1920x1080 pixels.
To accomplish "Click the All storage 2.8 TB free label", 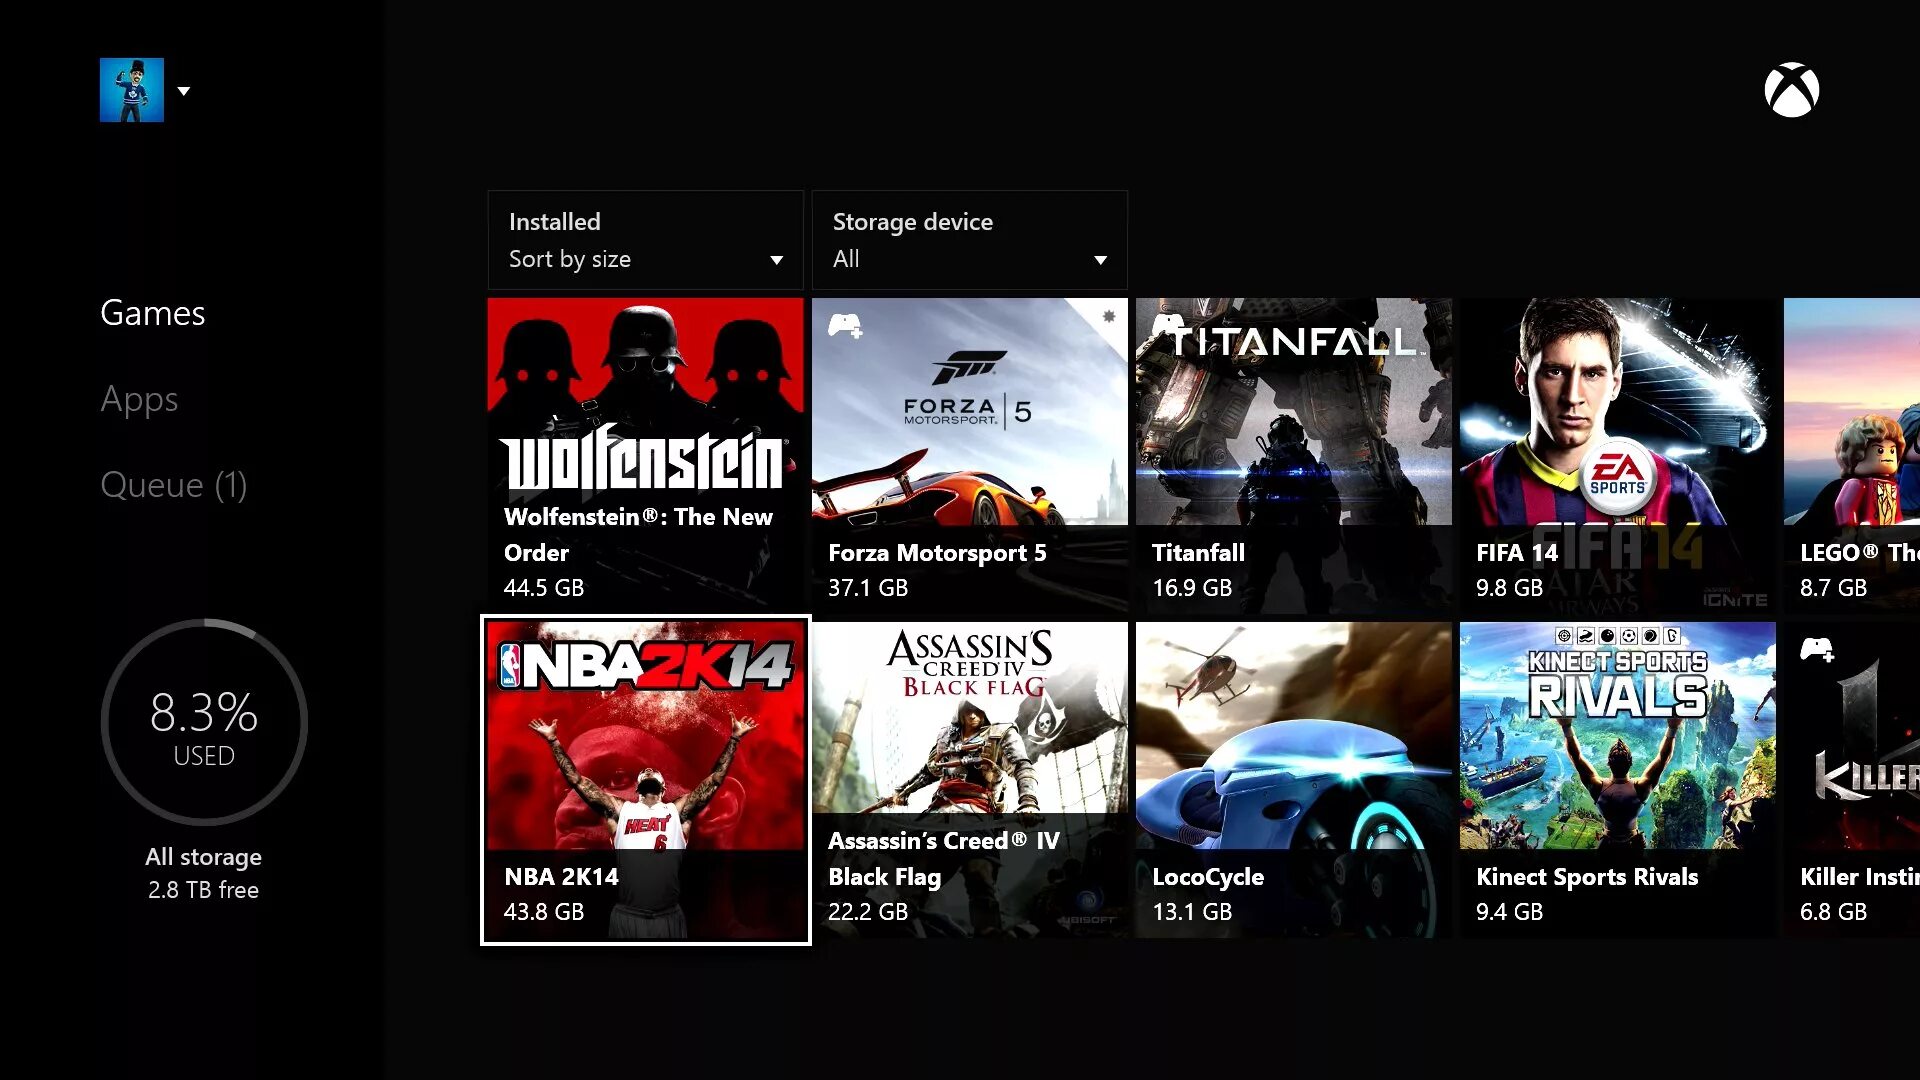I will 204,873.
